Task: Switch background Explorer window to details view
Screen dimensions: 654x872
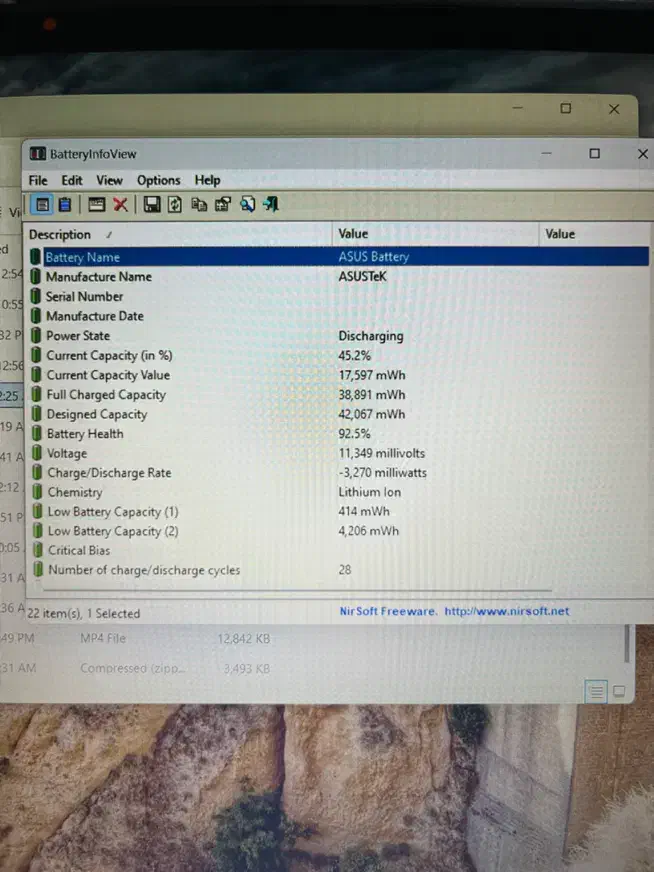Action: coord(595,690)
